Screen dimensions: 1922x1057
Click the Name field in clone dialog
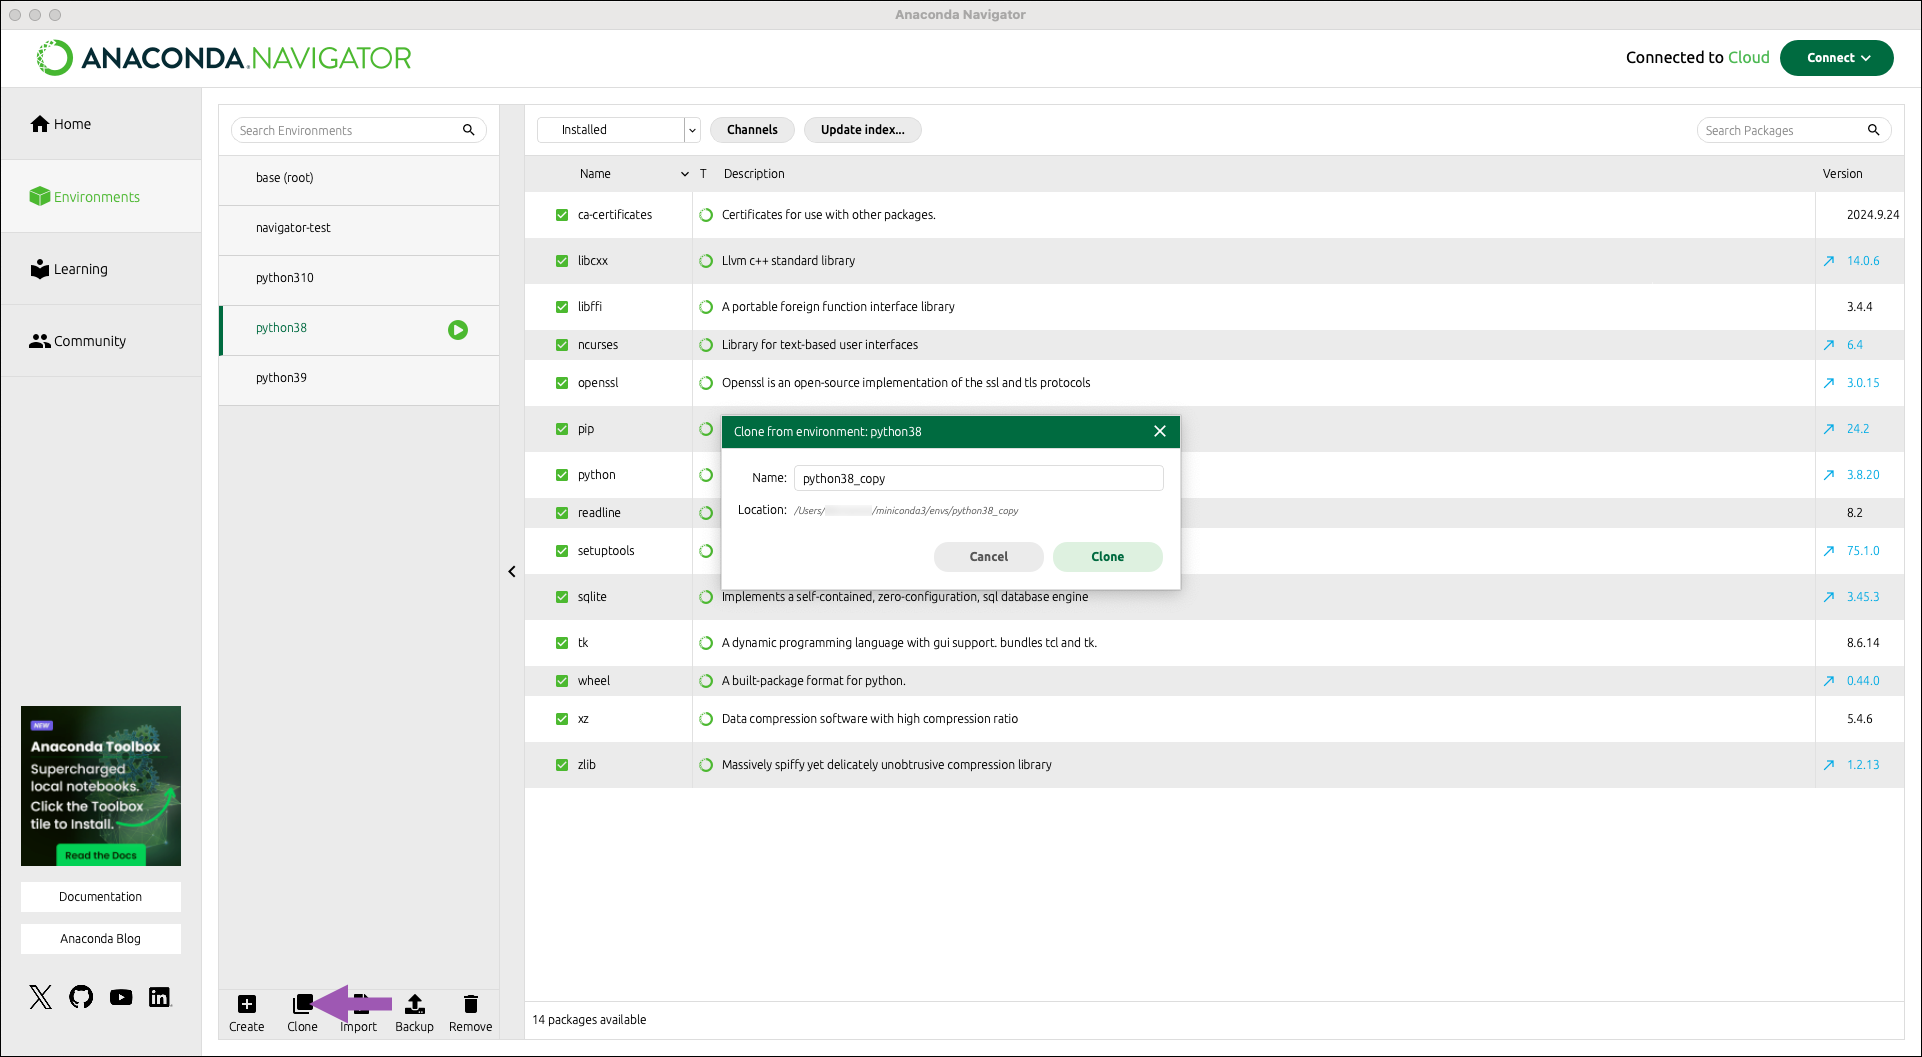pos(979,478)
